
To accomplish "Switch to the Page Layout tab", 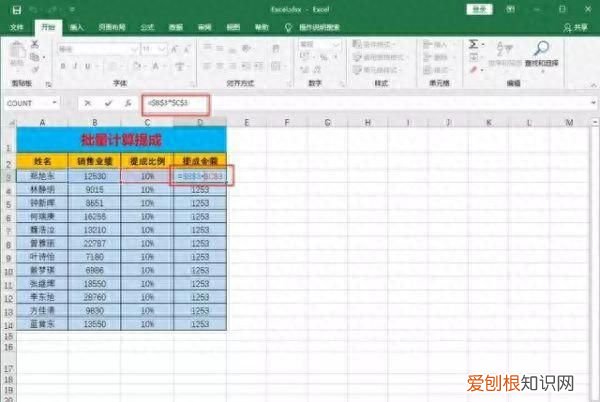I will tap(112, 28).
